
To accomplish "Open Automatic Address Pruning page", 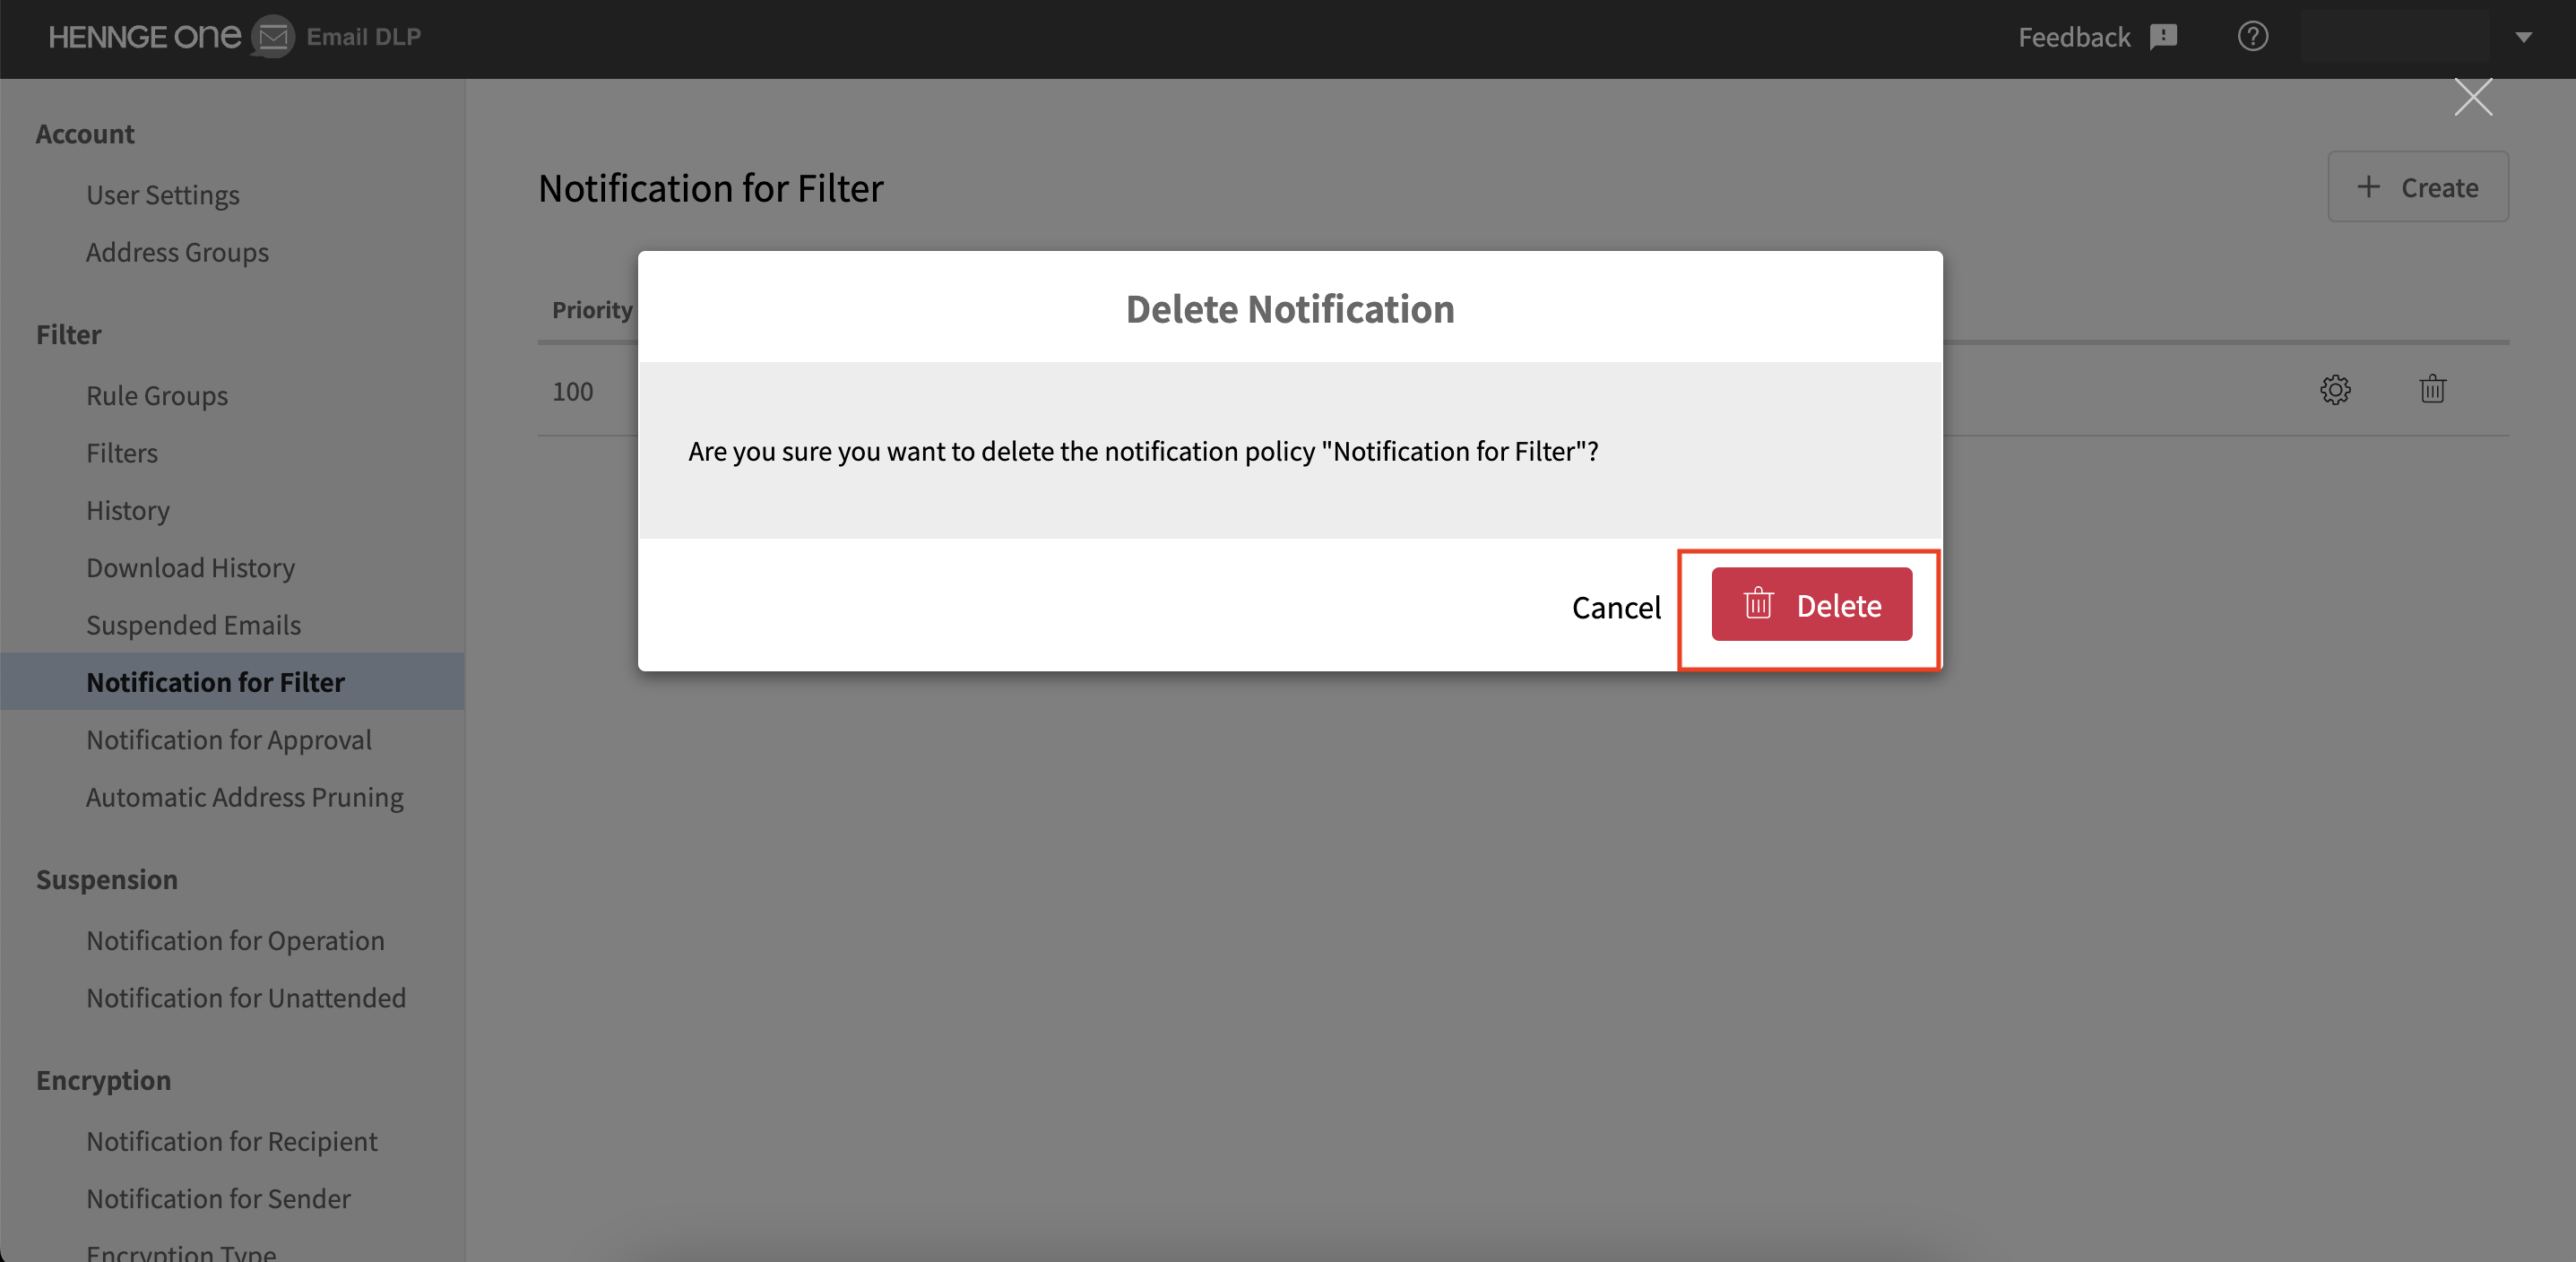I will tap(245, 797).
